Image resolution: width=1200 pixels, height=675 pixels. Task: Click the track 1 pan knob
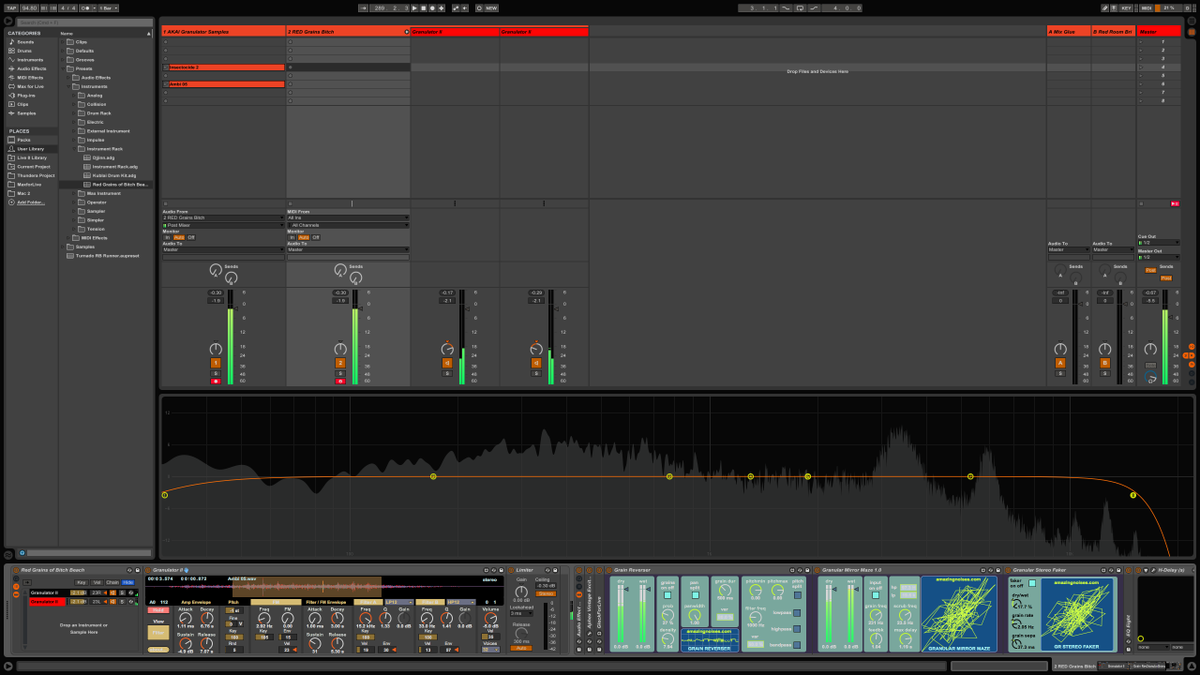point(216,349)
